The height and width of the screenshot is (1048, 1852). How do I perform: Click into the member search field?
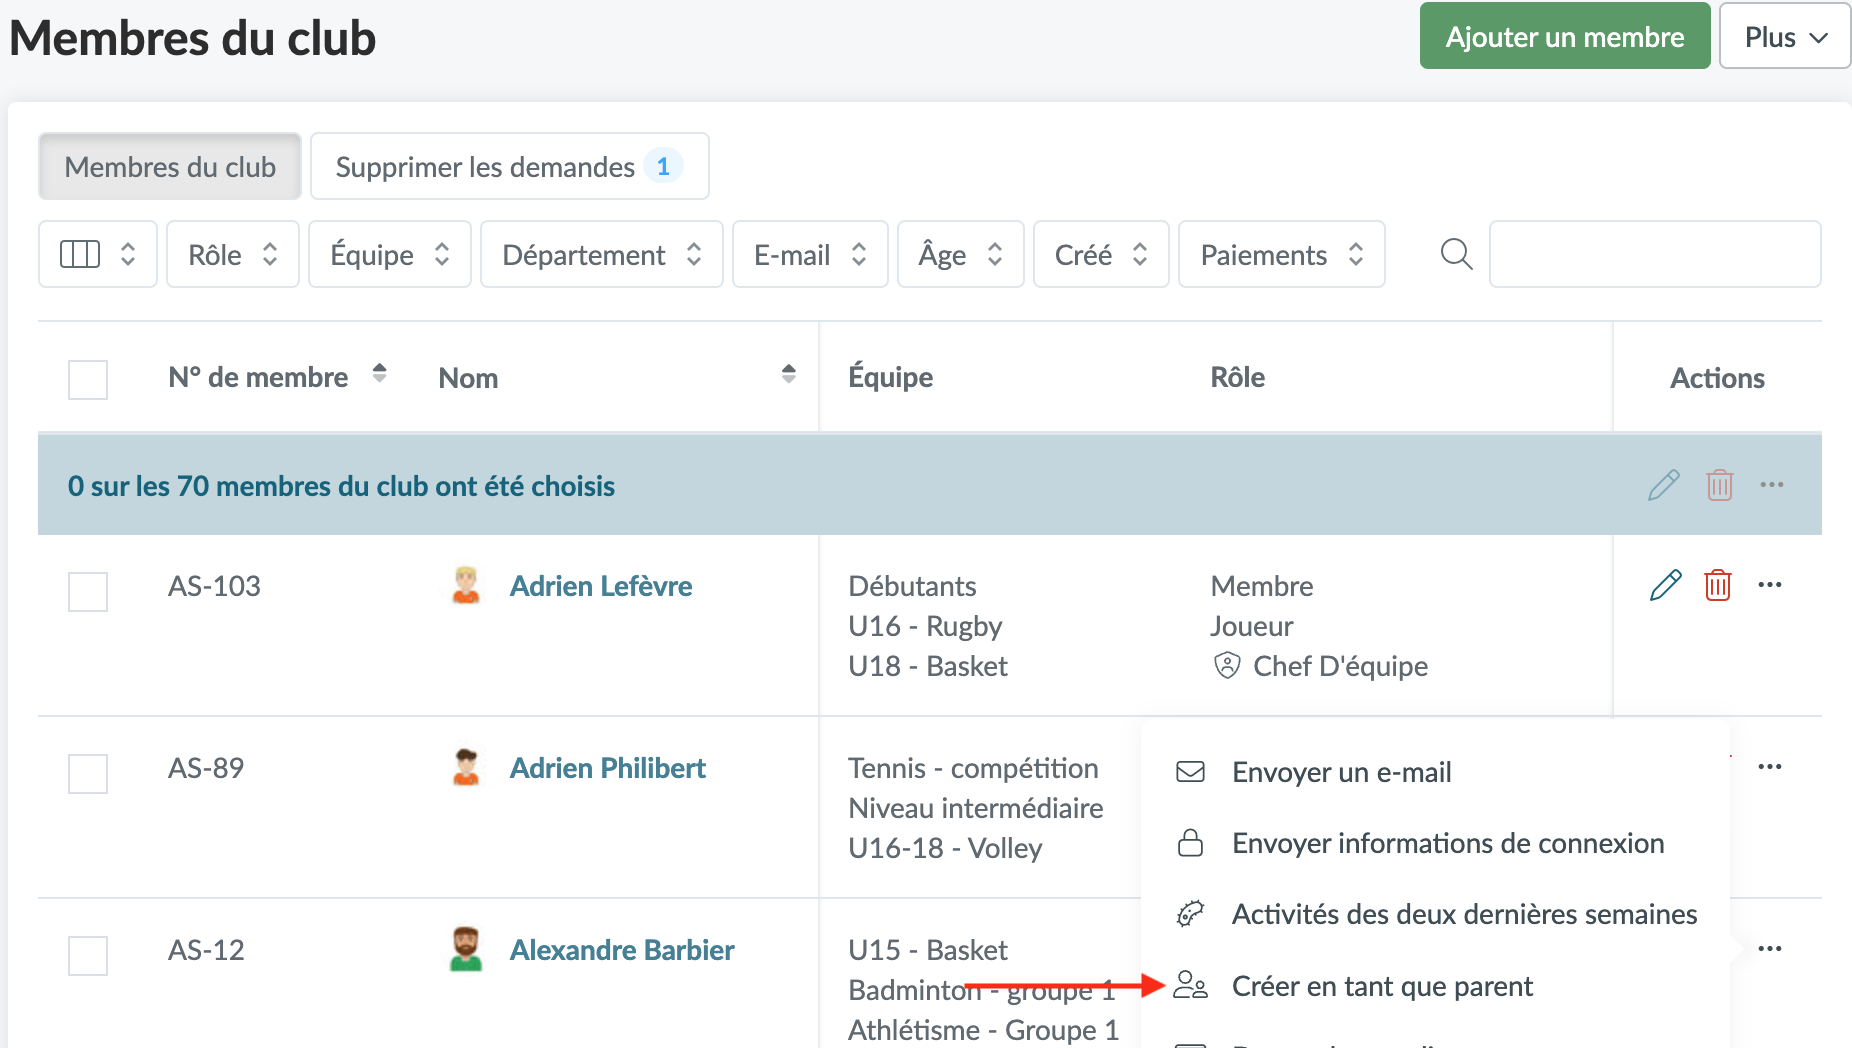coord(1655,254)
